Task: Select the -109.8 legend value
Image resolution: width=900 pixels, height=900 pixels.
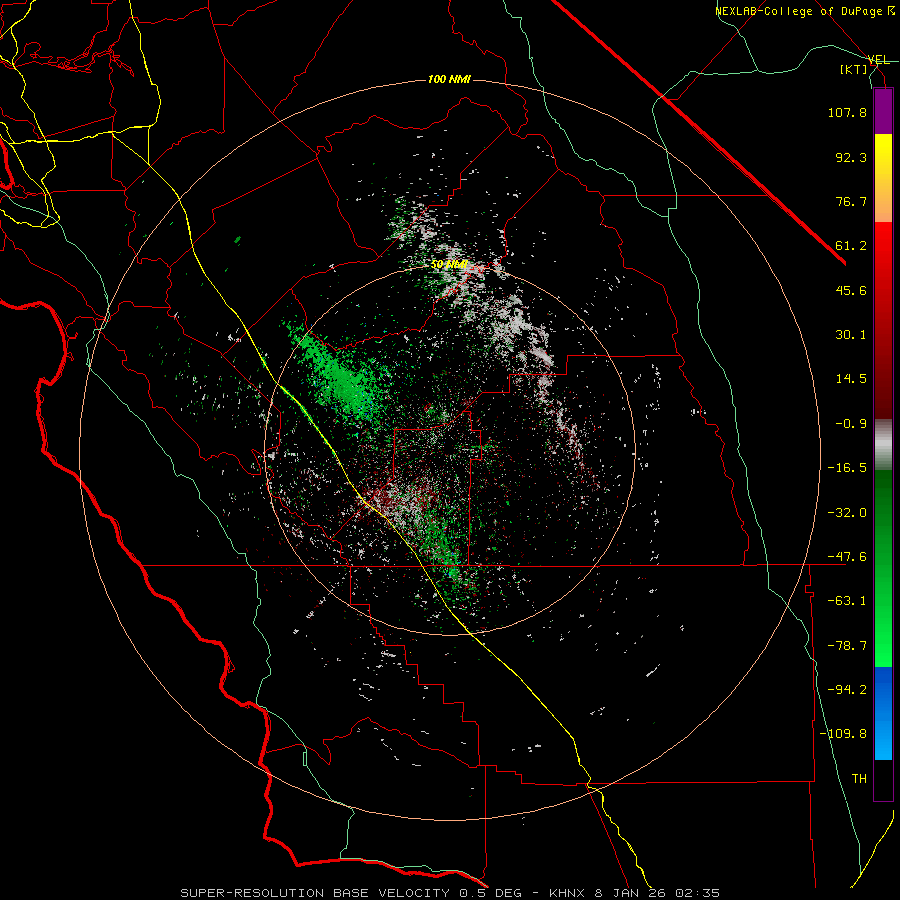Action: point(843,734)
